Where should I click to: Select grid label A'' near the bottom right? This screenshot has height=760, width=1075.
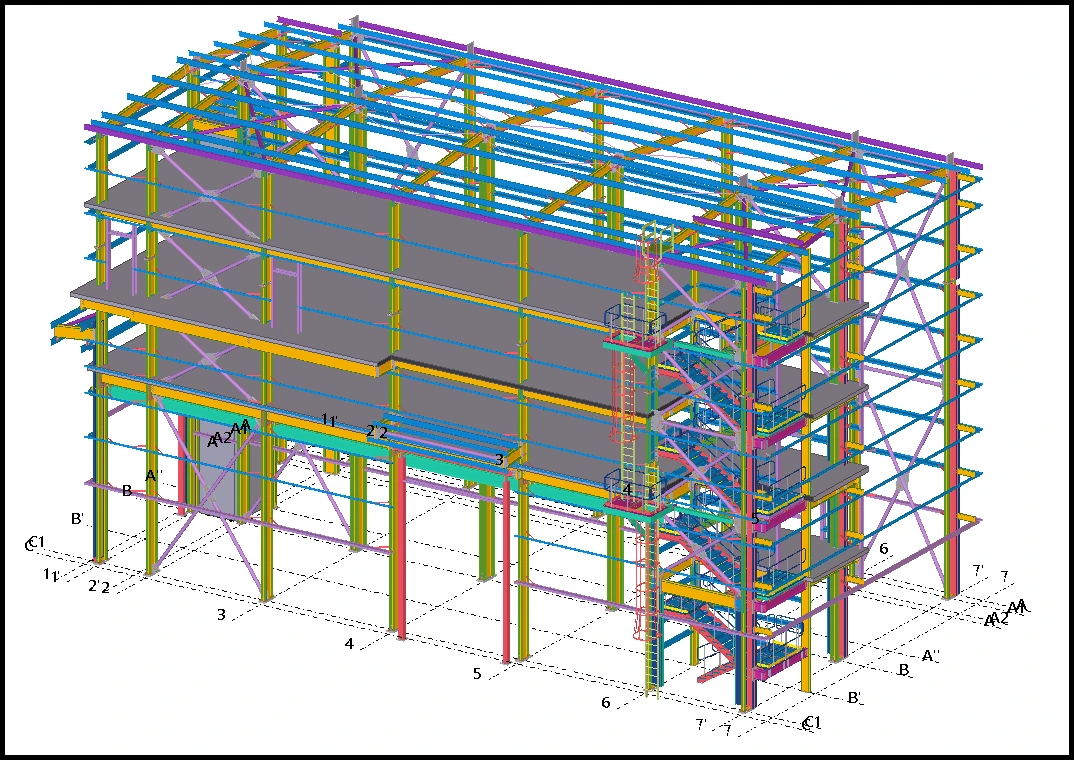930,656
